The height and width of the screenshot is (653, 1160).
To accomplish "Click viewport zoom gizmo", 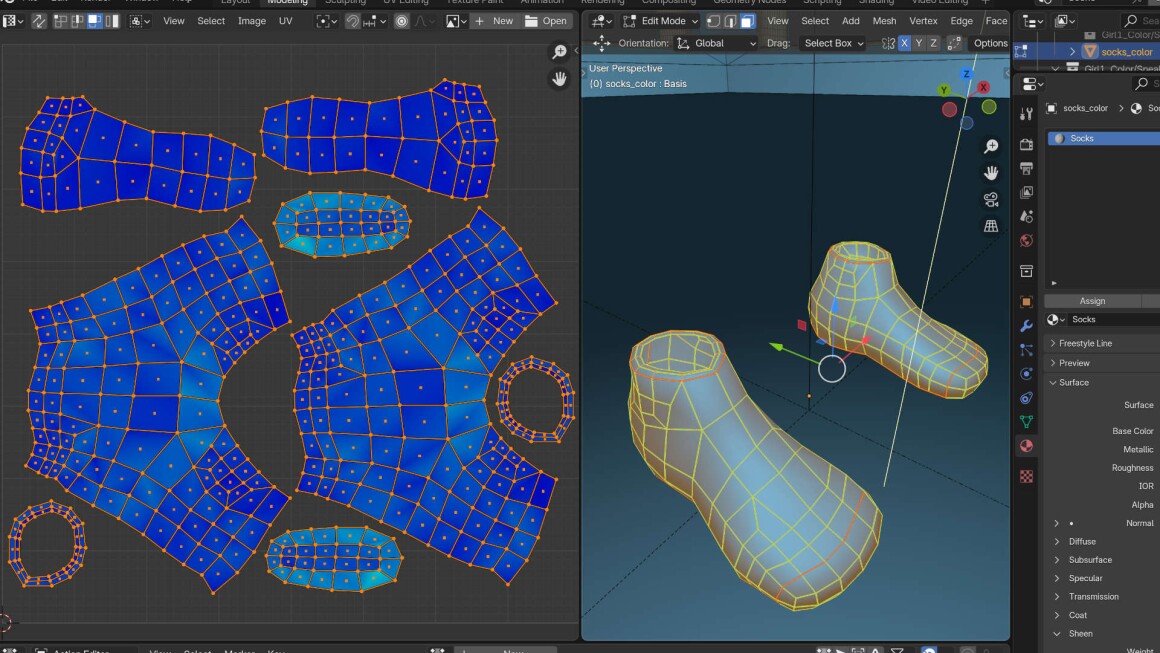I will pos(991,146).
